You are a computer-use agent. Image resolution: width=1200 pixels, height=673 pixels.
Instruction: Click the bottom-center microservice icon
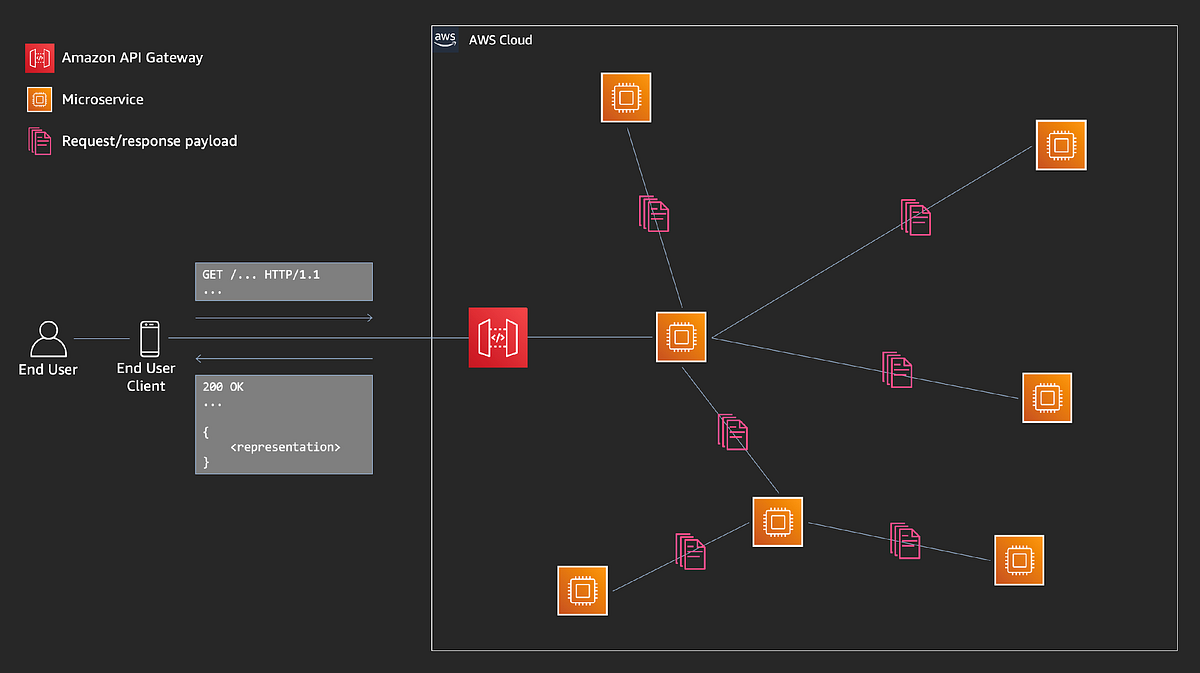coord(777,522)
